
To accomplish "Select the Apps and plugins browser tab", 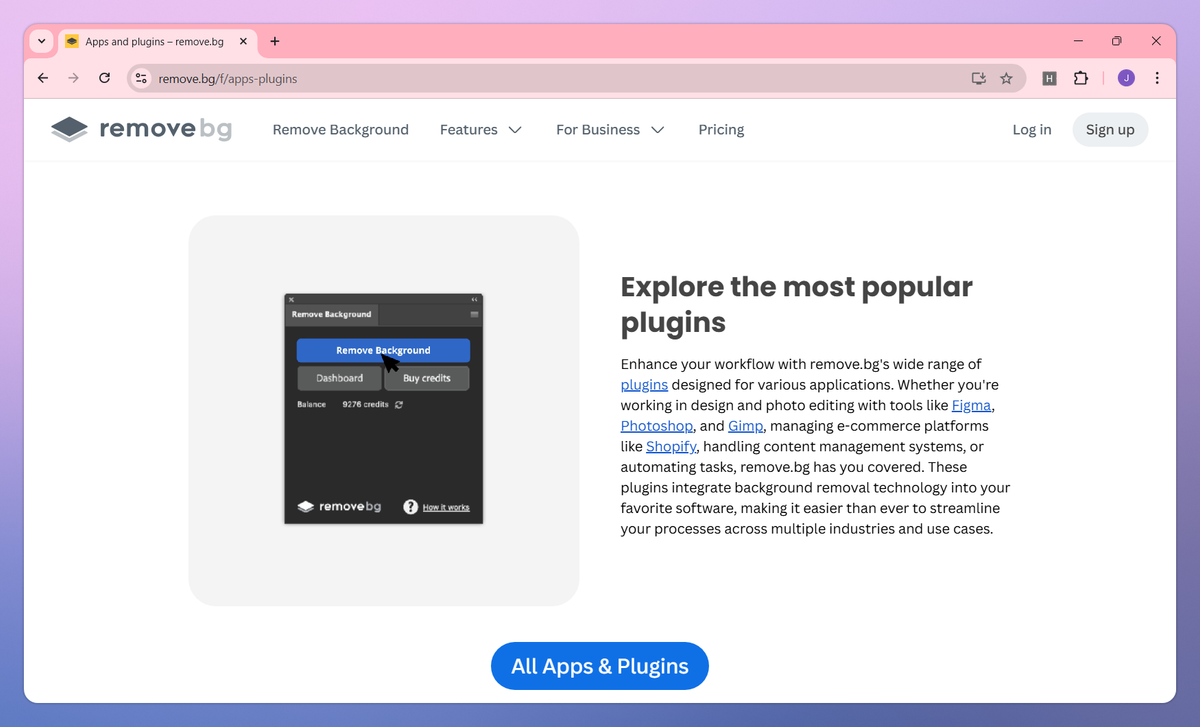I will pyautogui.click(x=157, y=41).
